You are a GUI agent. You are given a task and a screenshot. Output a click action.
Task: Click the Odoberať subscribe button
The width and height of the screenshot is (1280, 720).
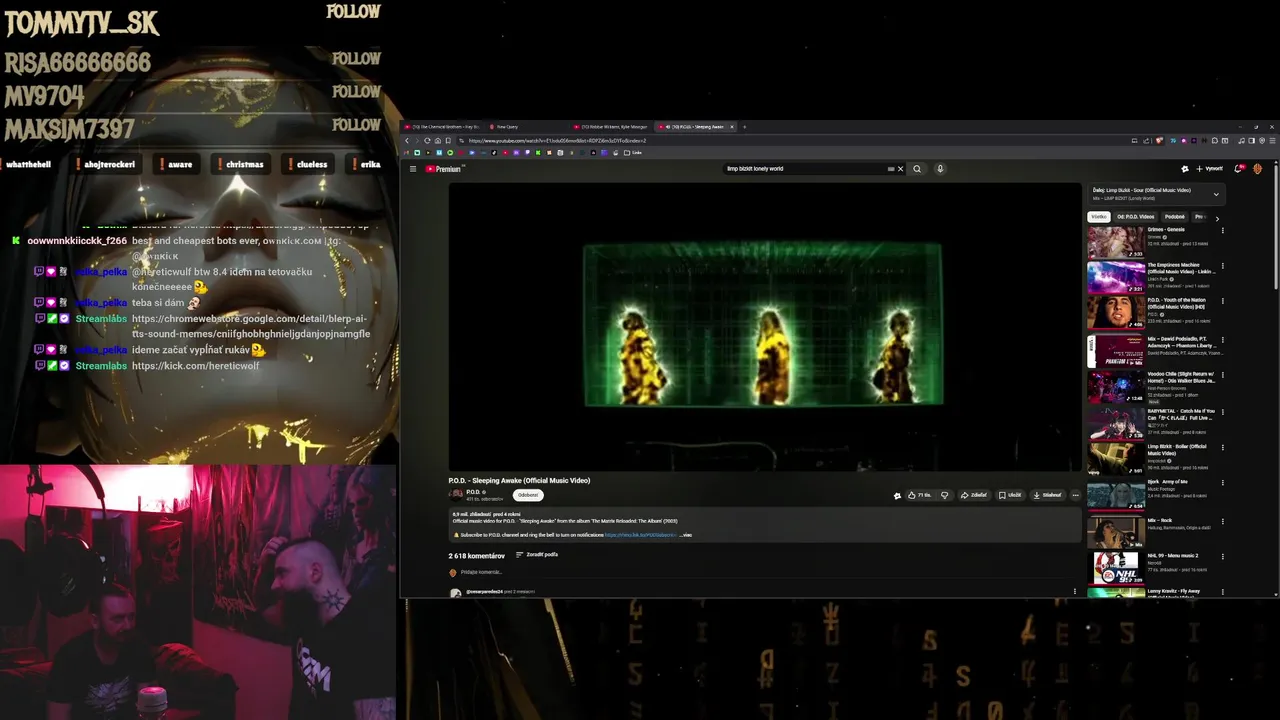click(528, 495)
